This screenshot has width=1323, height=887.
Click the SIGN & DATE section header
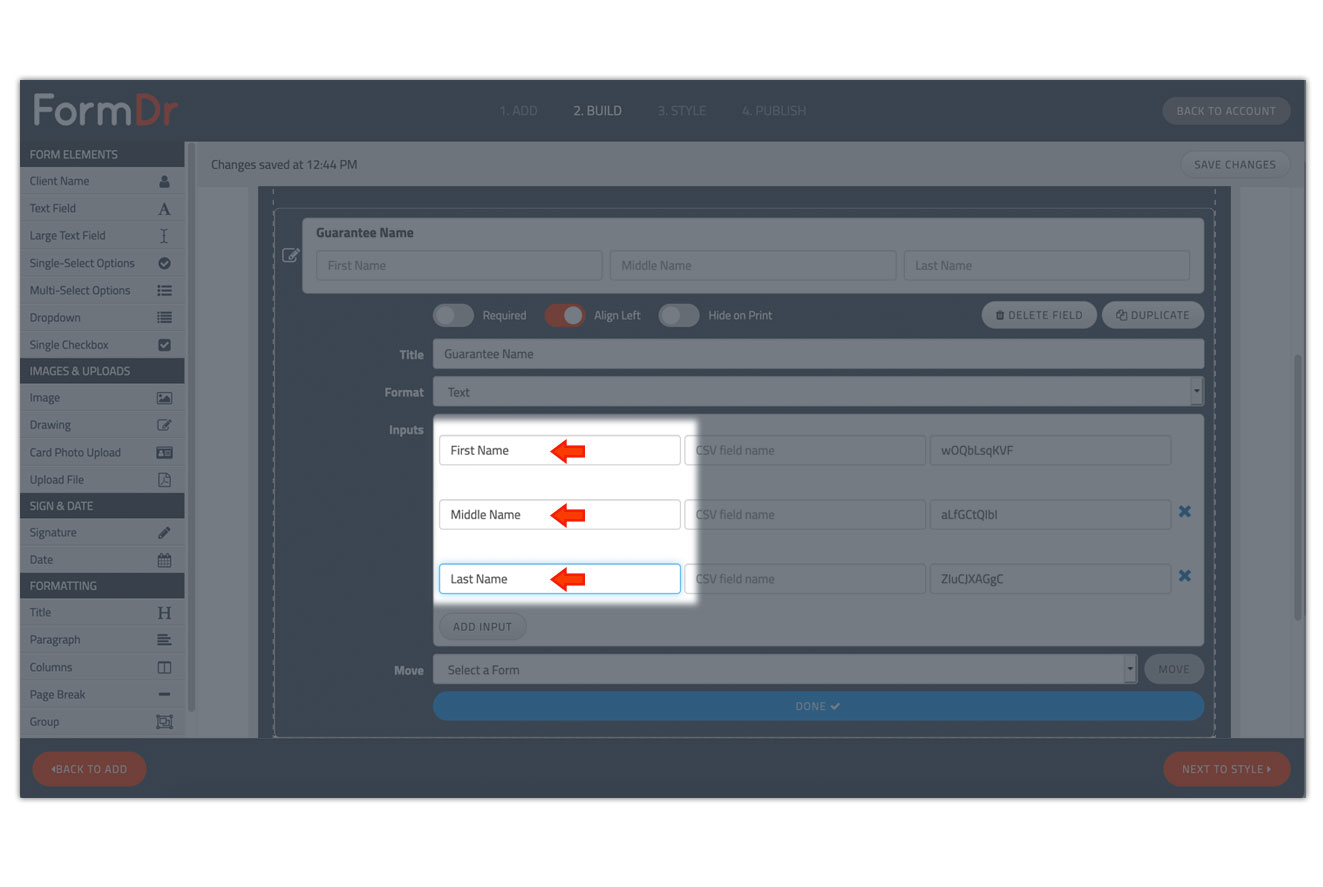click(x=102, y=506)
